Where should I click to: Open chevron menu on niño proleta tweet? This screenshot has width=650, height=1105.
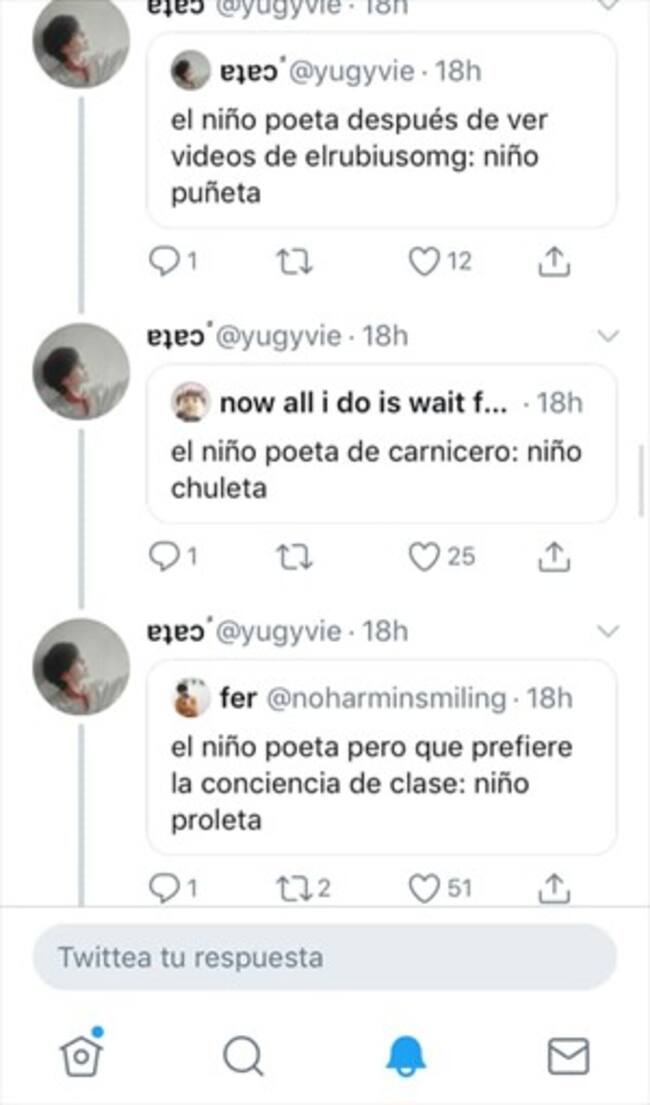click(607, 631)
